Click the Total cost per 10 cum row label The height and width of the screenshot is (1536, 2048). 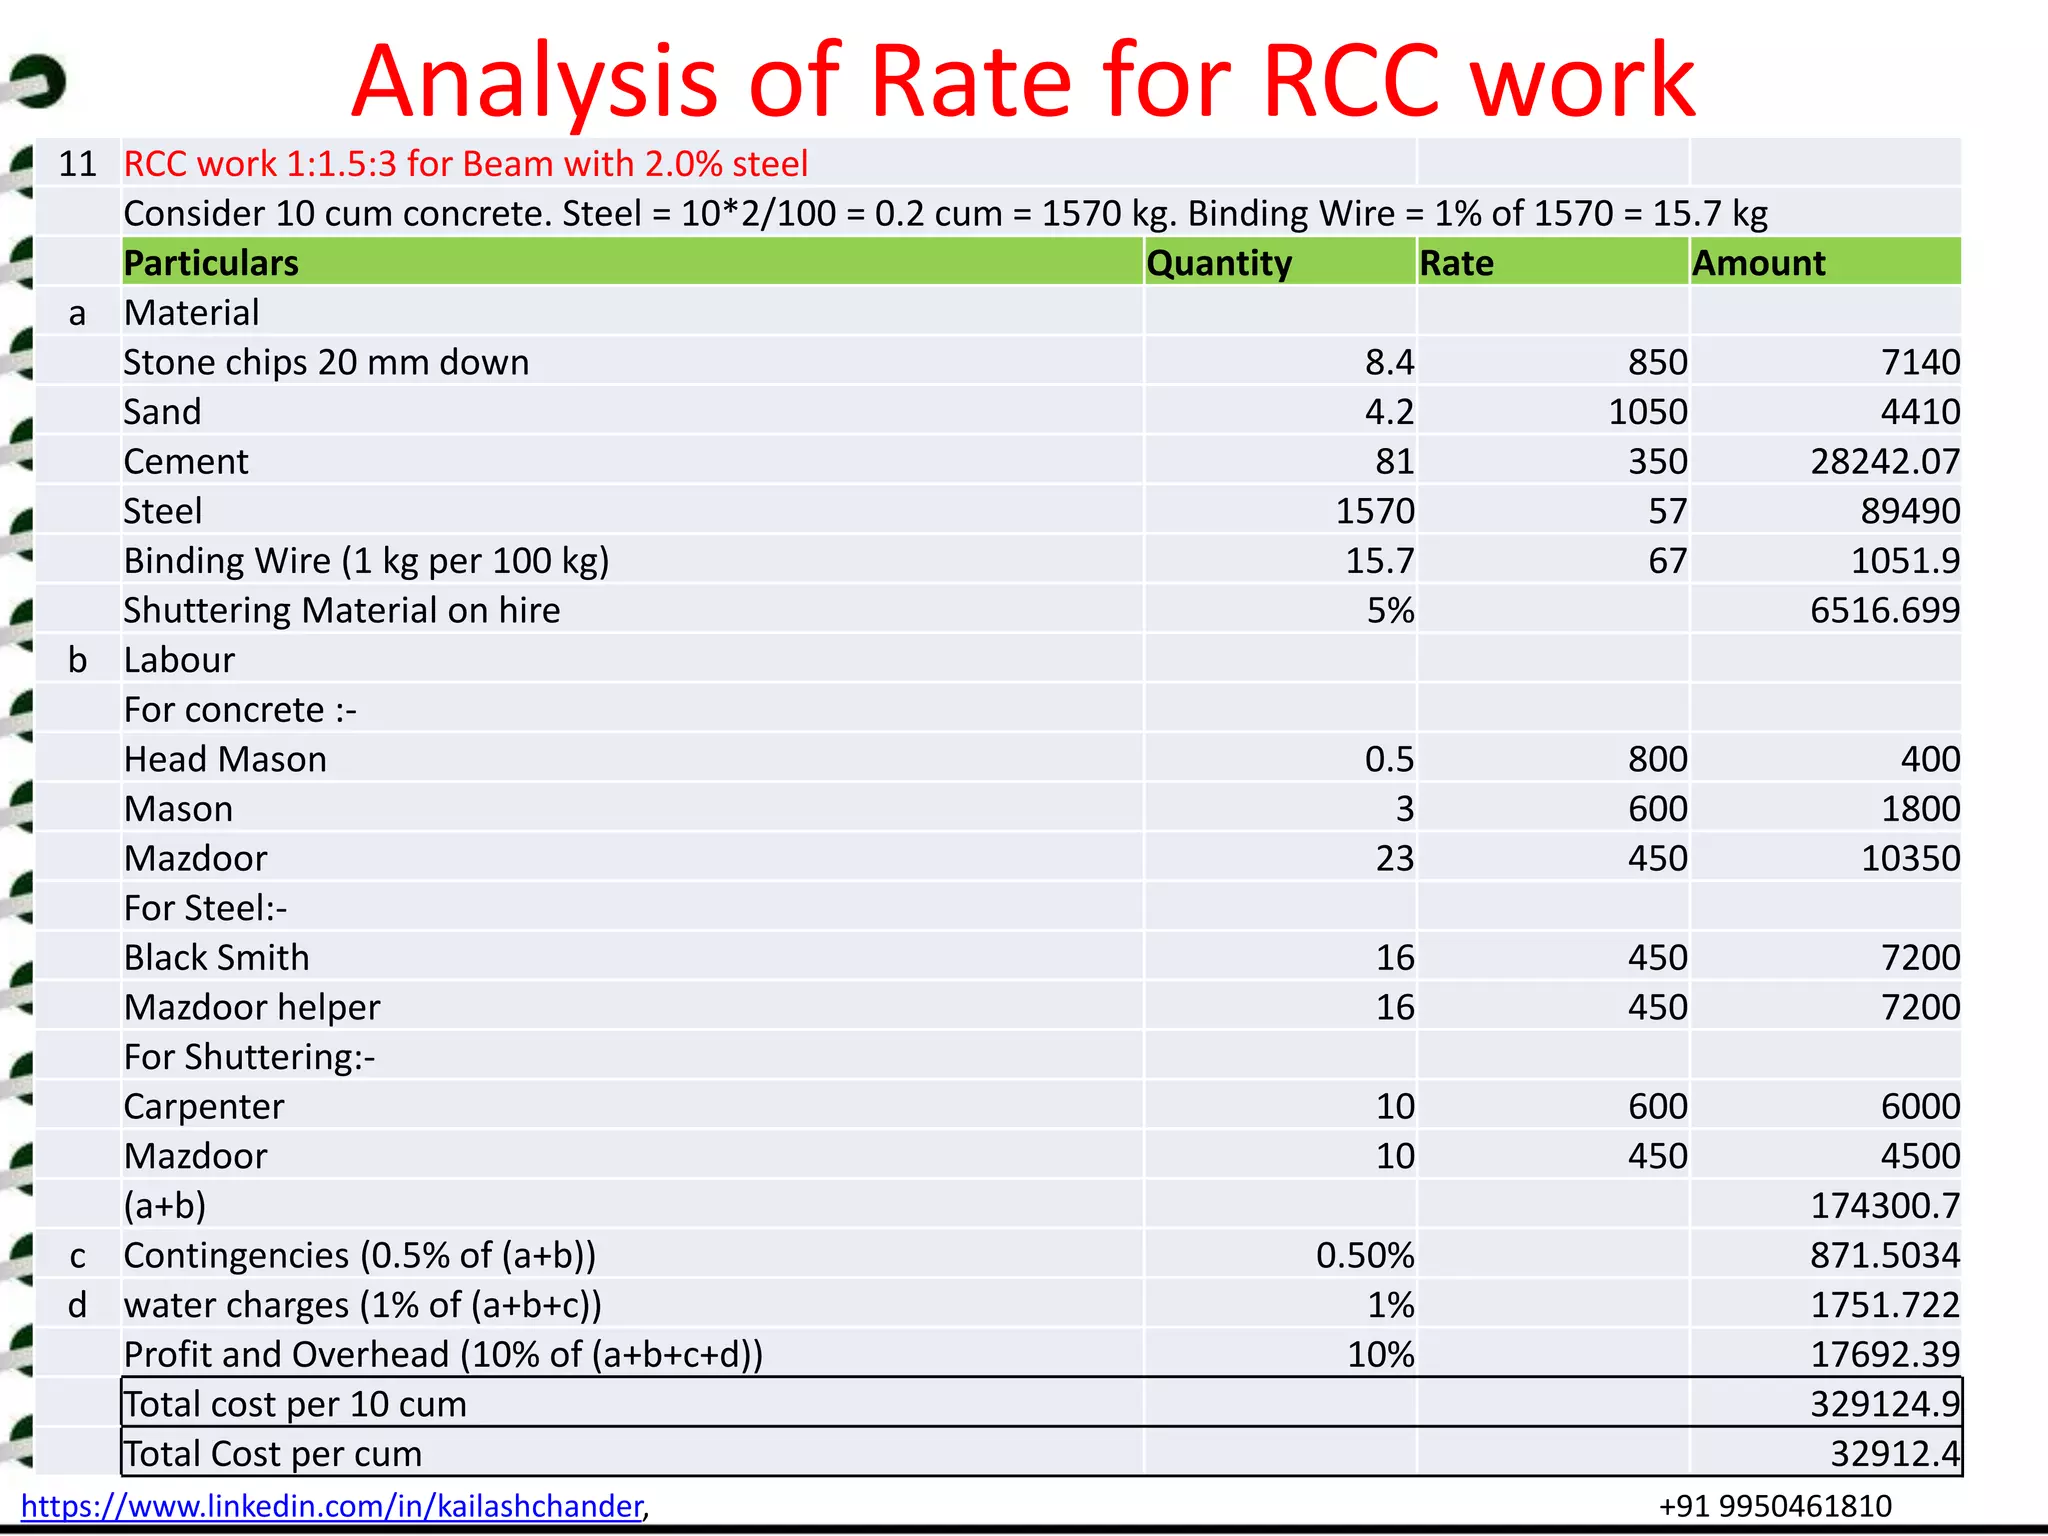295,1404
